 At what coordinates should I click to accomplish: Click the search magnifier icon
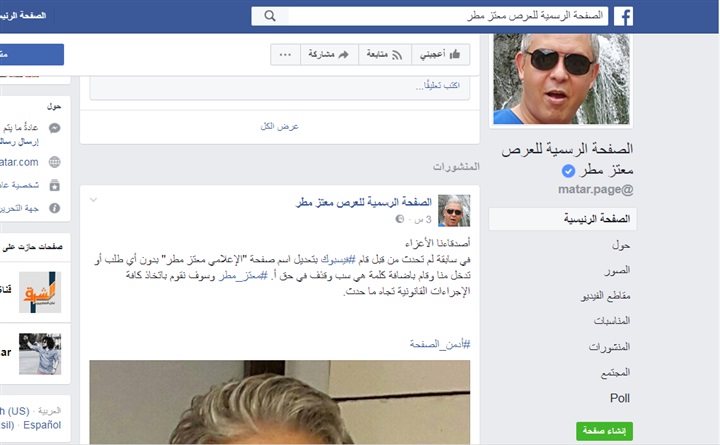270,16
